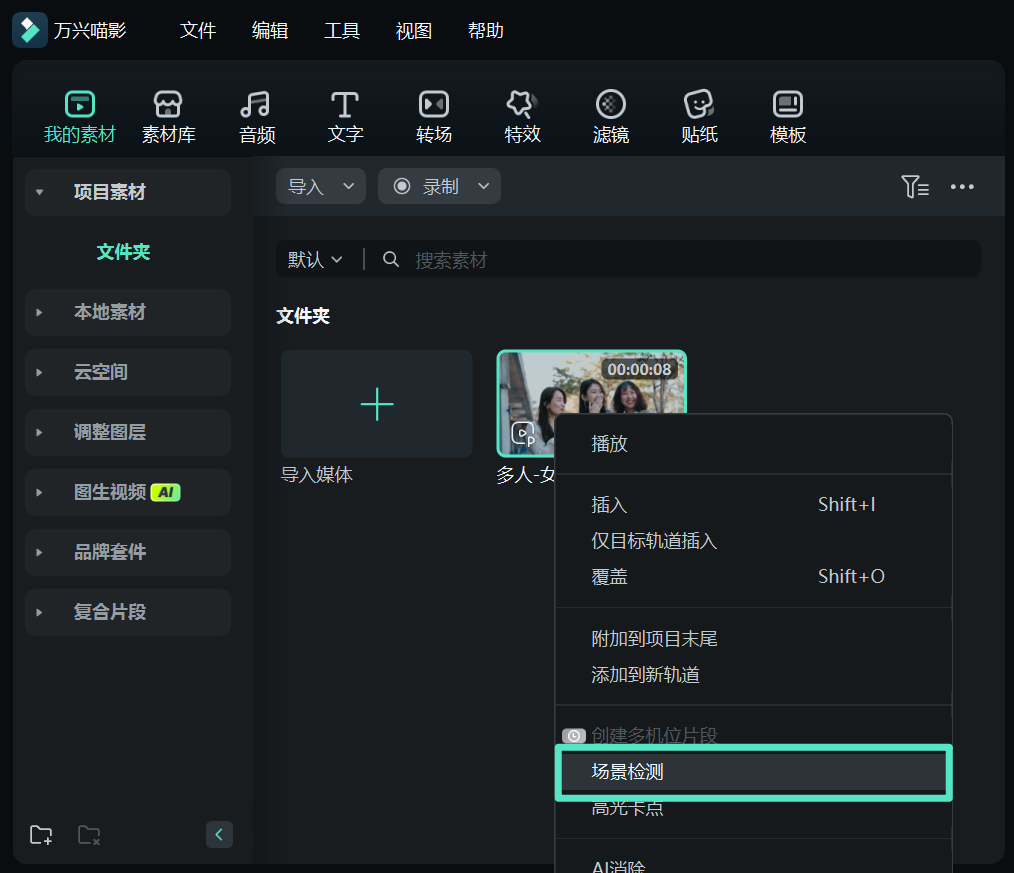Switch to the 素材库 media library

[x=168, y=115]
